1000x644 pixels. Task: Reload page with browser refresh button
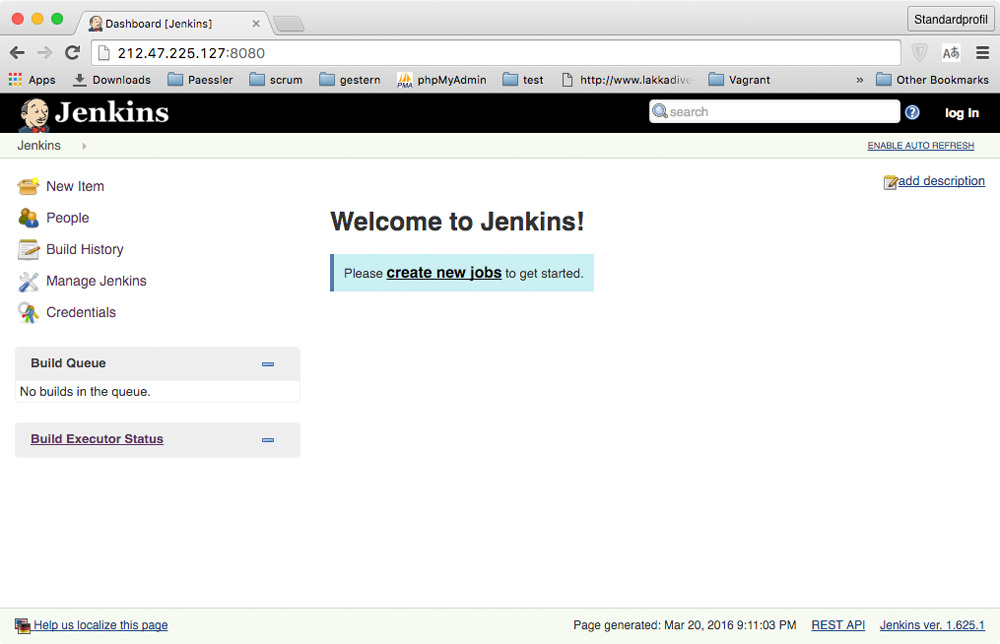[x=72, y=53]
